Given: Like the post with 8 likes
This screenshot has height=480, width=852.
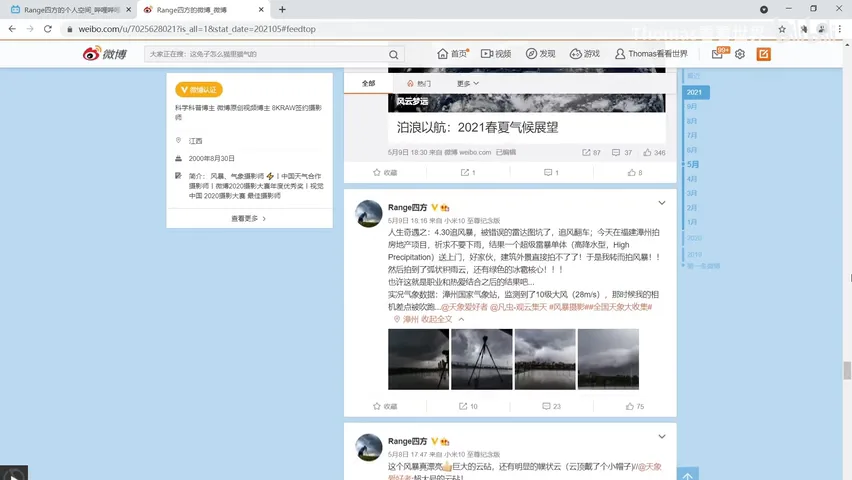Looking at the screenshot, I should 635,172.
